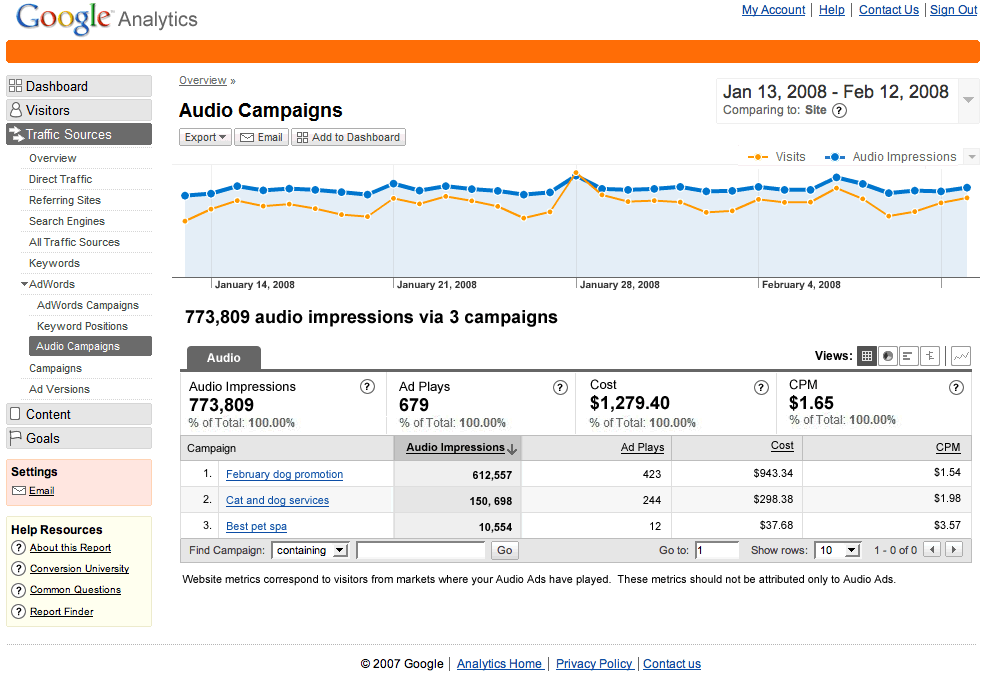
Task: Open the My Account link
Action: tap(774, 10)
